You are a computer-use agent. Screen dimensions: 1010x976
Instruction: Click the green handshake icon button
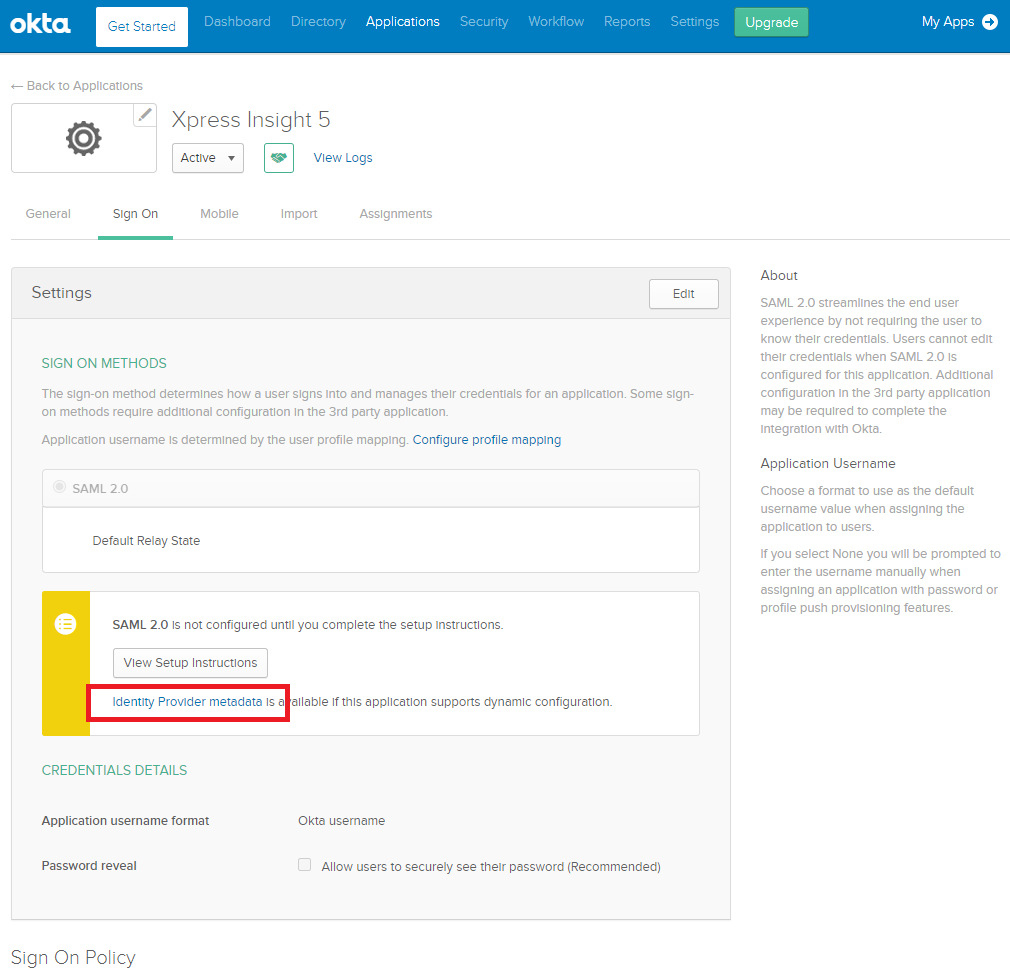tap(279, 158)
